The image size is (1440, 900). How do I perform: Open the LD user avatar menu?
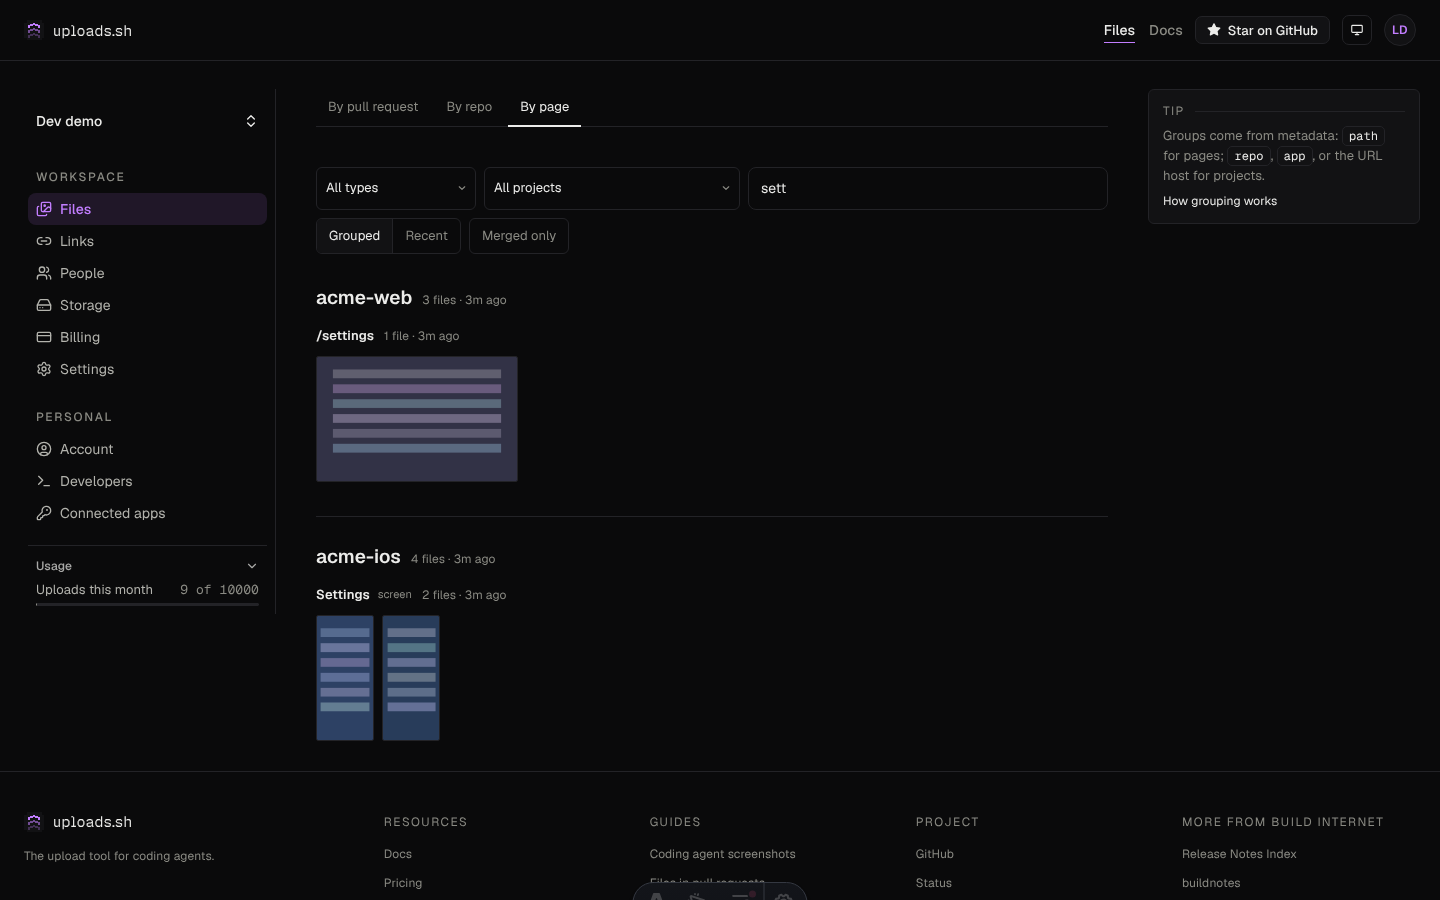pyautogui.click(x=1400, y=30)
